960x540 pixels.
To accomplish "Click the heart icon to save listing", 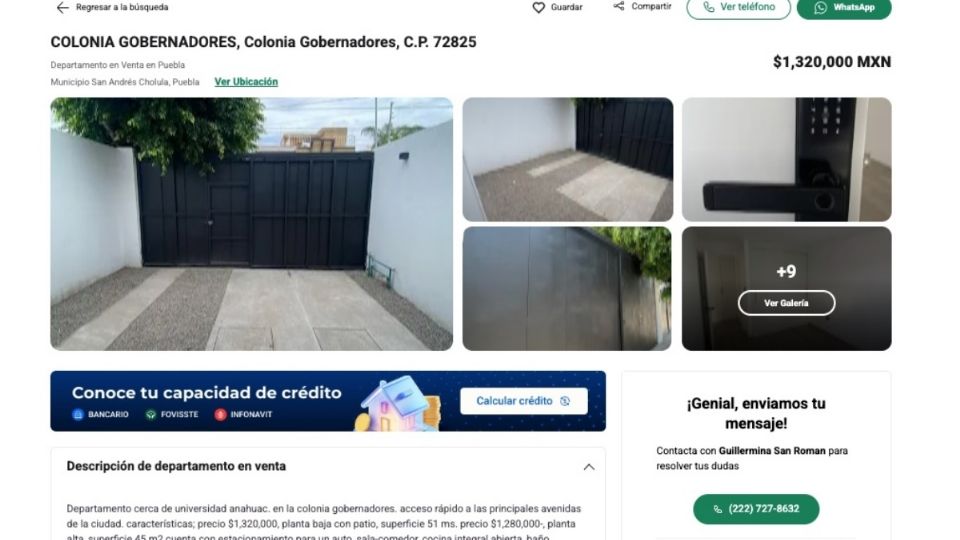I will point(538,7).
